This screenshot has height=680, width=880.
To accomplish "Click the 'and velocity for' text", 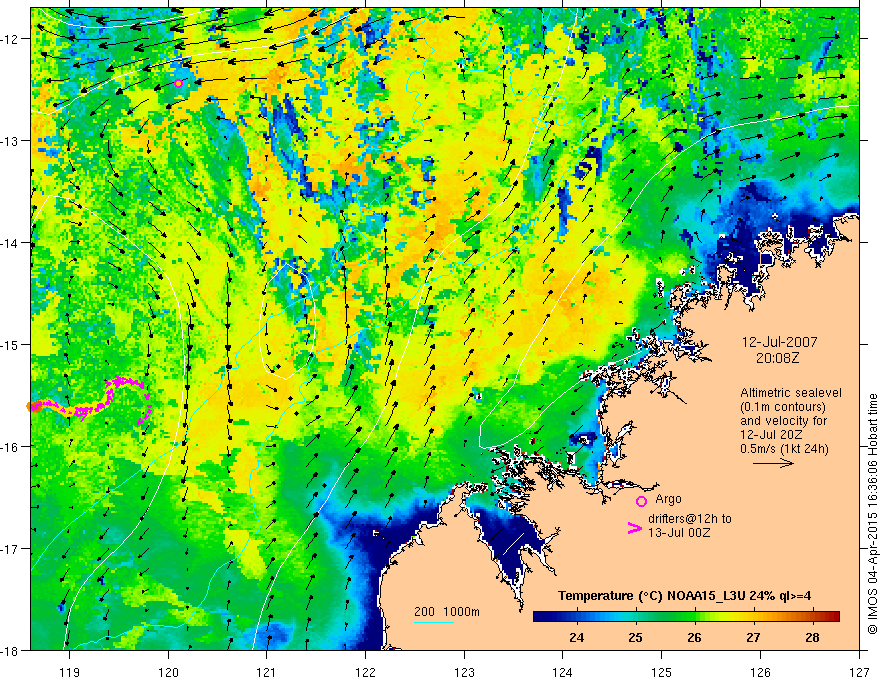I will pyautogui.click(x=783, y=421).
